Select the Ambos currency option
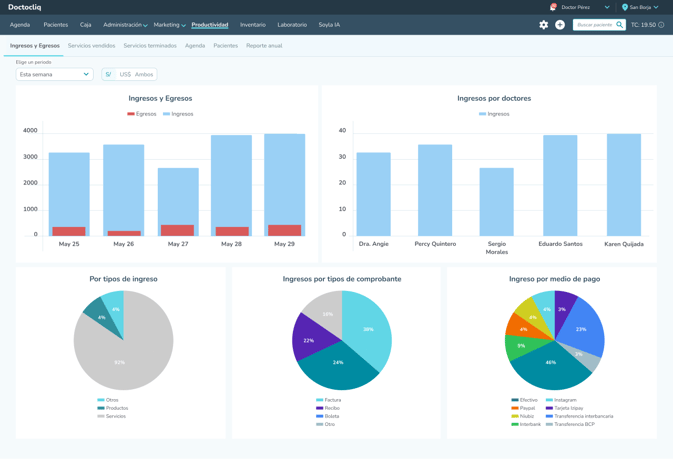Viewport: 673px width, 459px height. point(144,74)
